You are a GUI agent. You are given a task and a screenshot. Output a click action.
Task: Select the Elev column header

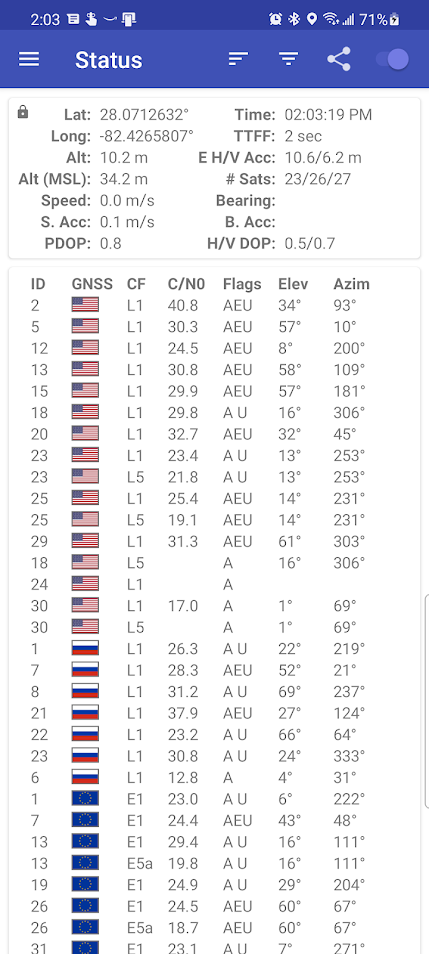293,284
